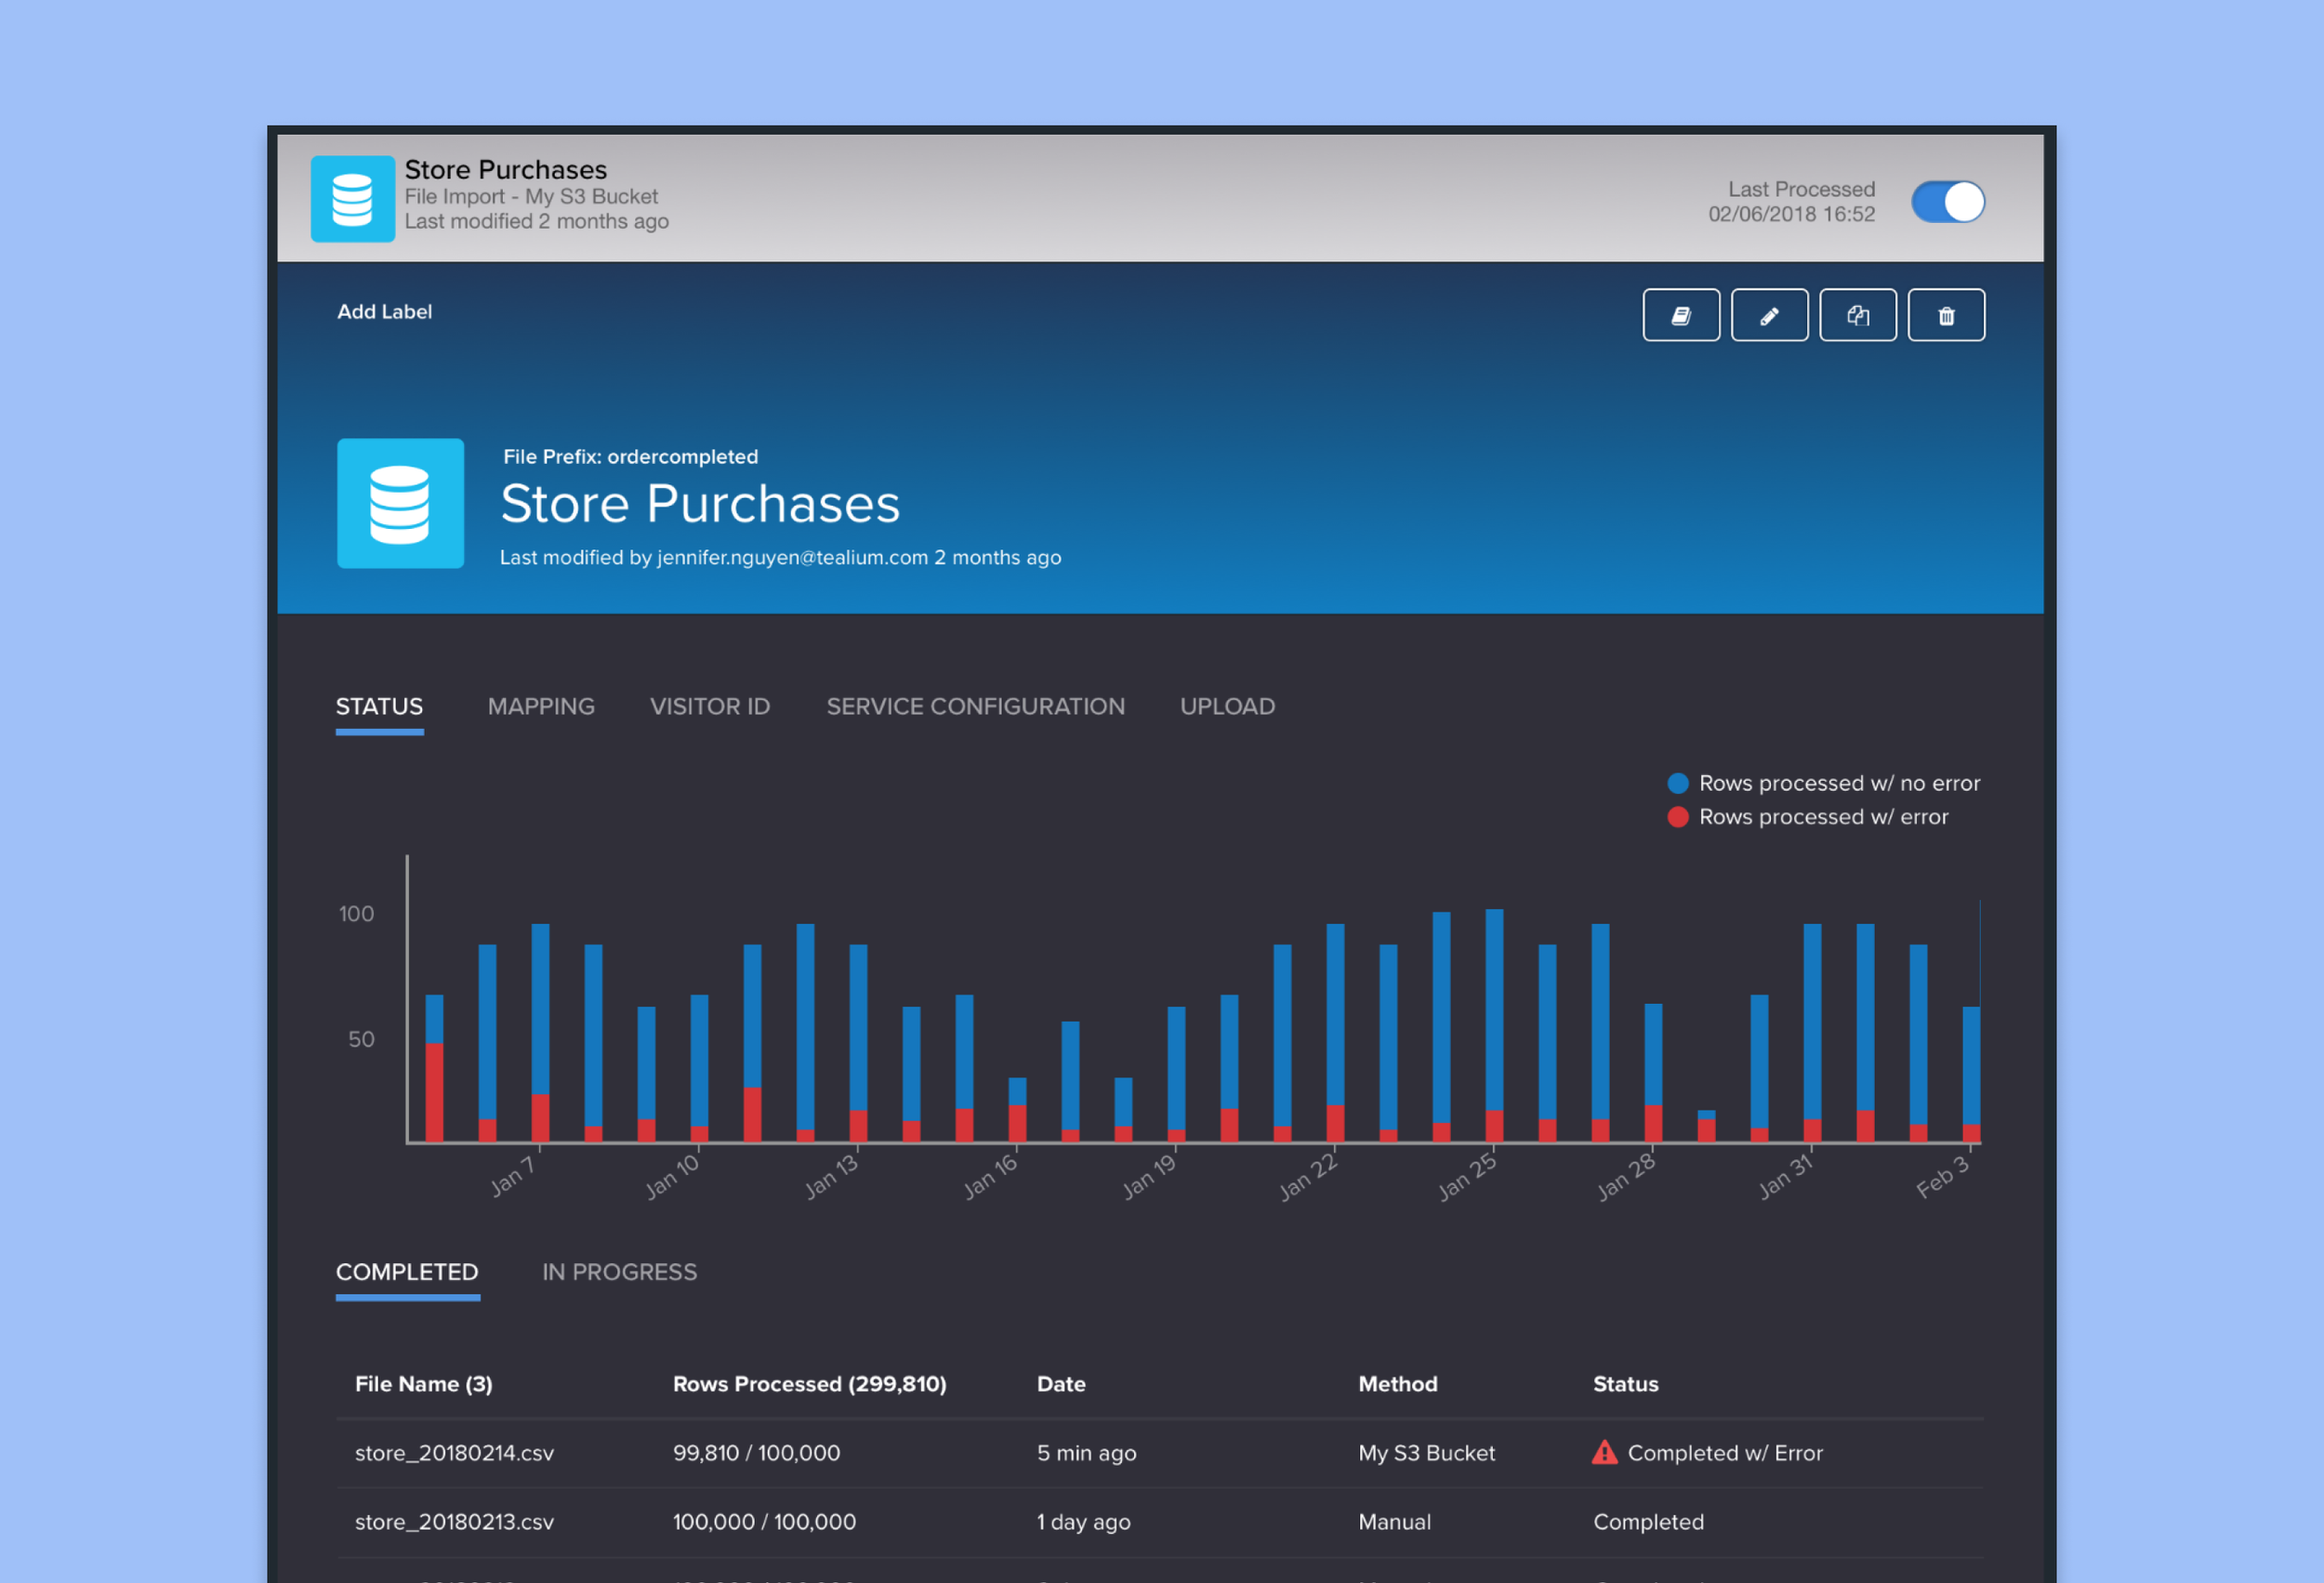This screenshot has width=2324, height=1583.
Task: Click small database icon in top header
Action: click(x=352, y=199)
